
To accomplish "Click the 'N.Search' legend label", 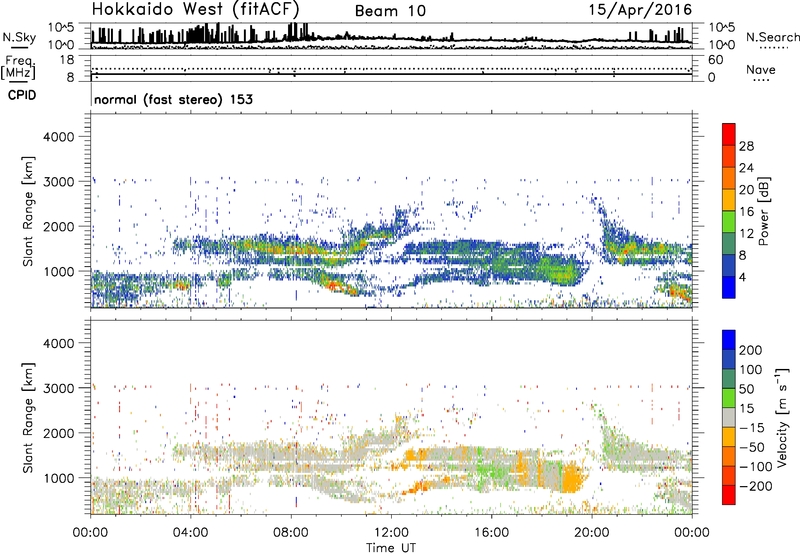I will [x=772, y=37].
